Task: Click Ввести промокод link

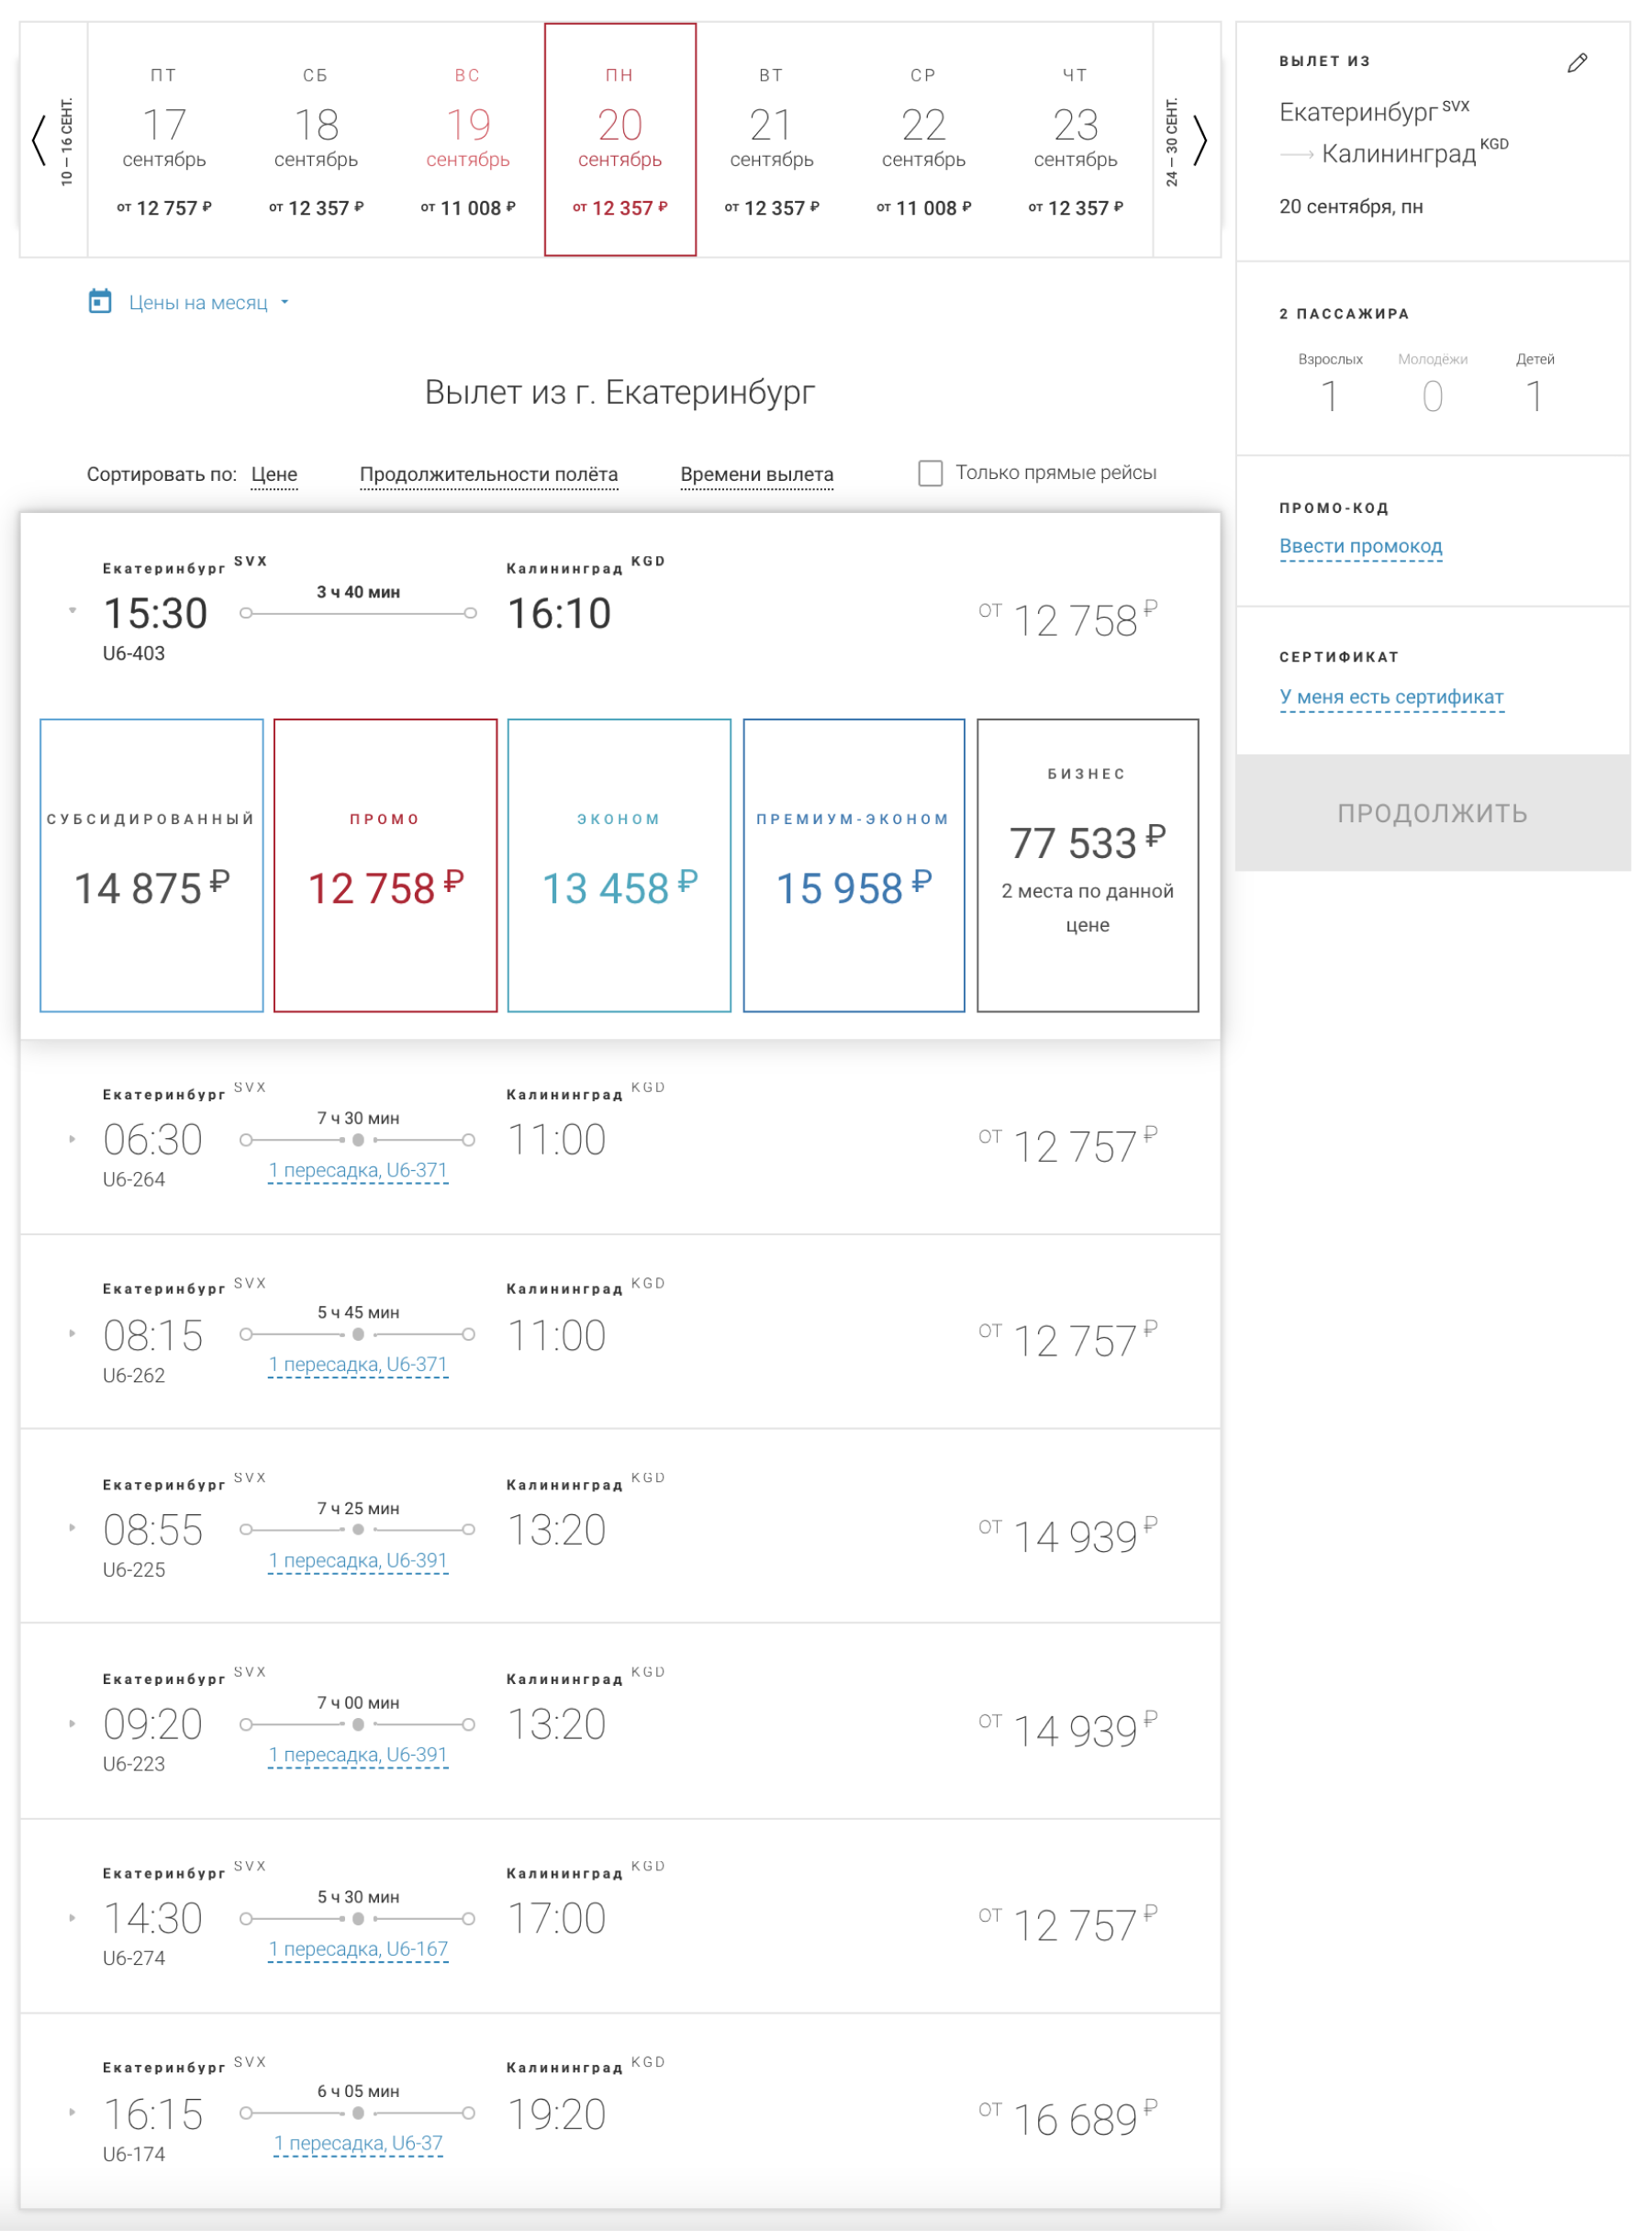Action: [1361, 547]
